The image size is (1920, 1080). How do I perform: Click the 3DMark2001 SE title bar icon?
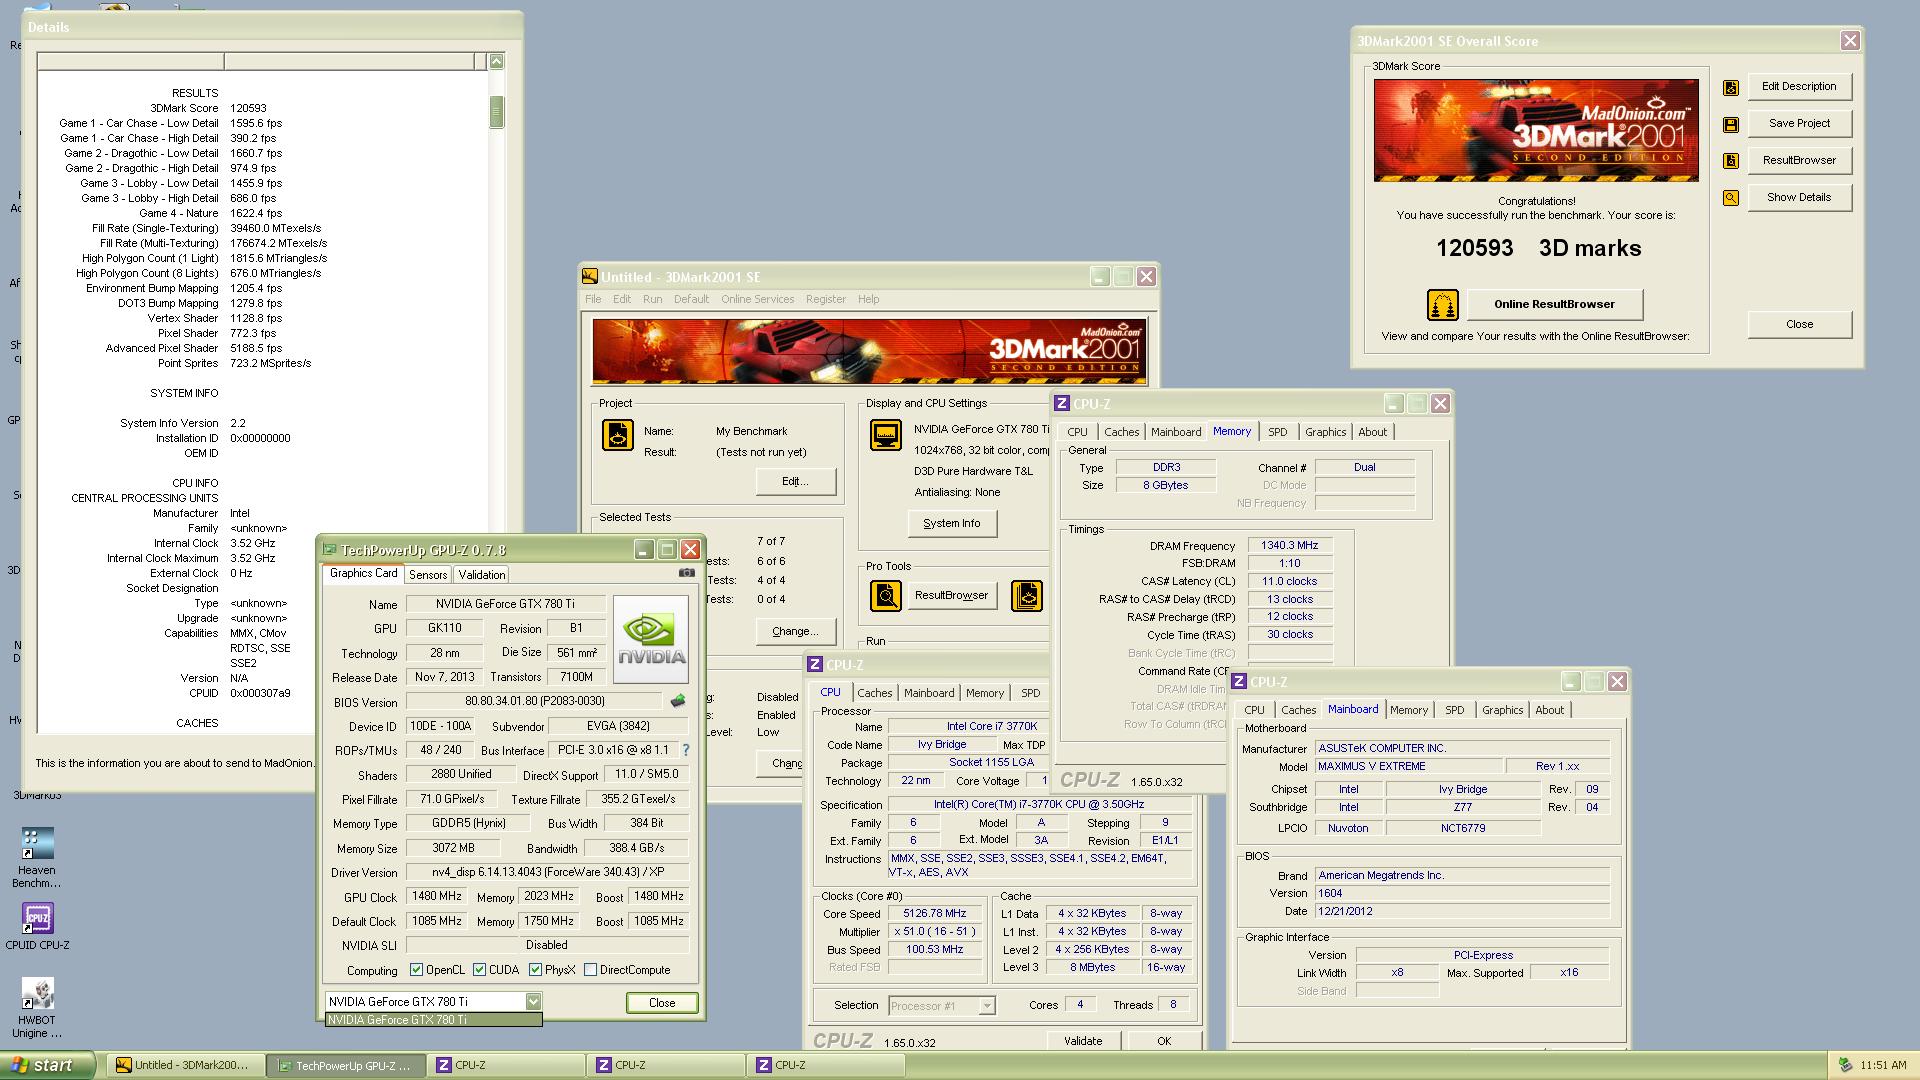(x=591, y=277)
